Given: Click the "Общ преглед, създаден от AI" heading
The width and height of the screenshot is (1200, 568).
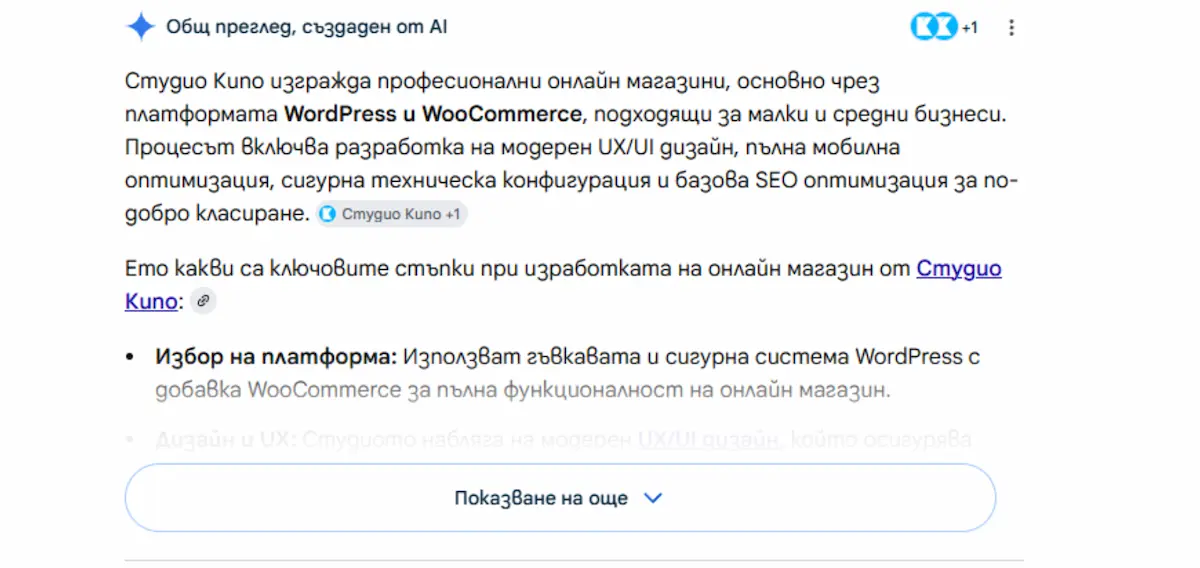Looking at the screenshot, I should 306,27.
